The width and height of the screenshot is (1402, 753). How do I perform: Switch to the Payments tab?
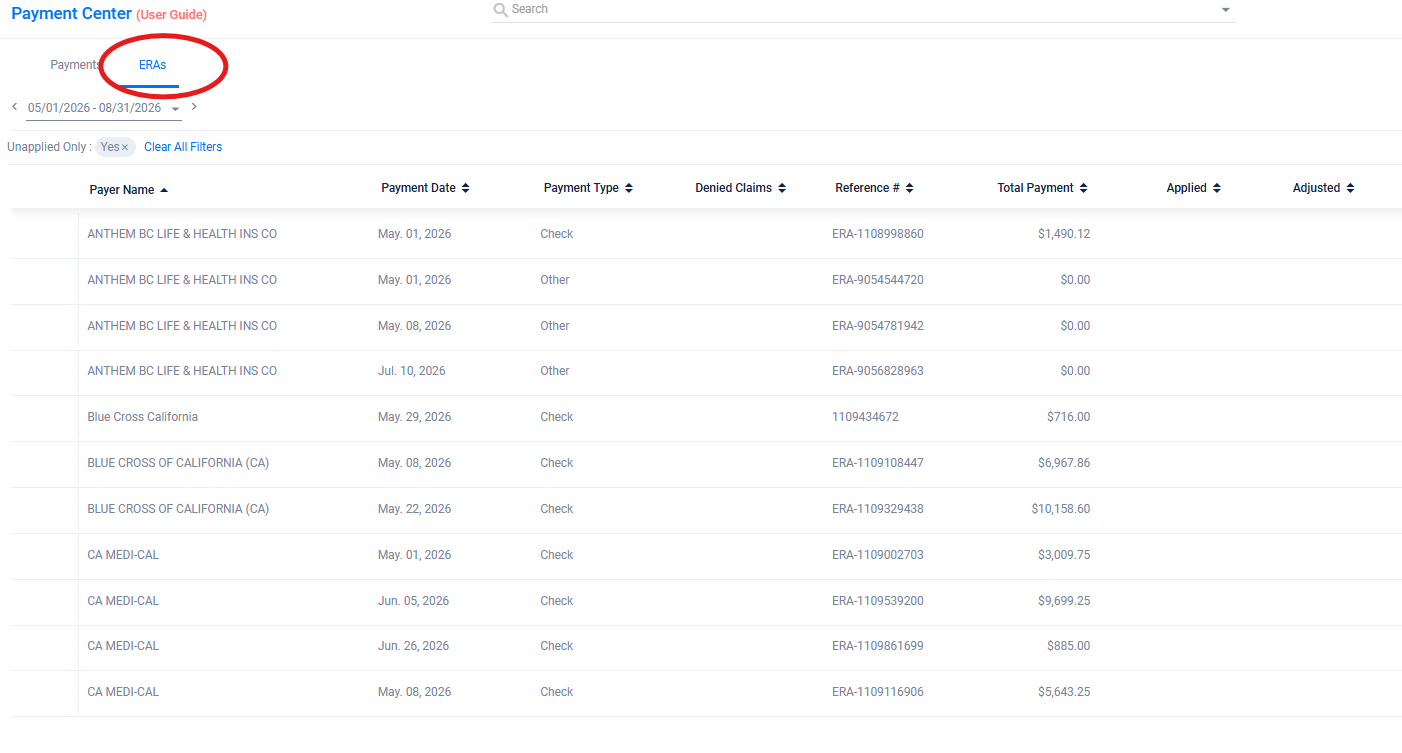[x=75, y=65]
